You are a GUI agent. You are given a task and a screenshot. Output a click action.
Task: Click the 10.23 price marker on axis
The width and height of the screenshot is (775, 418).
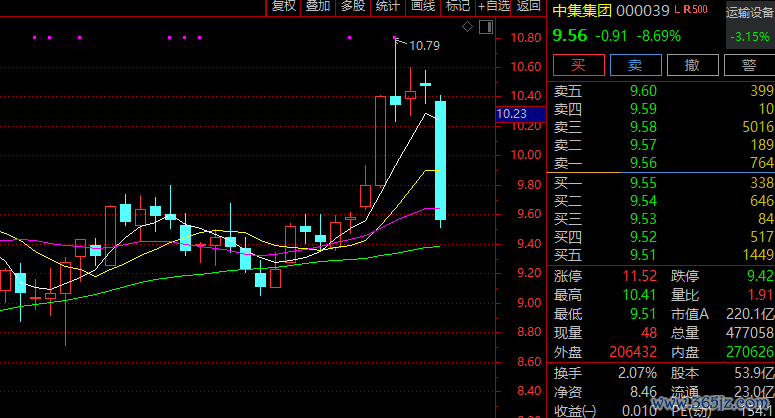(520, 114)
